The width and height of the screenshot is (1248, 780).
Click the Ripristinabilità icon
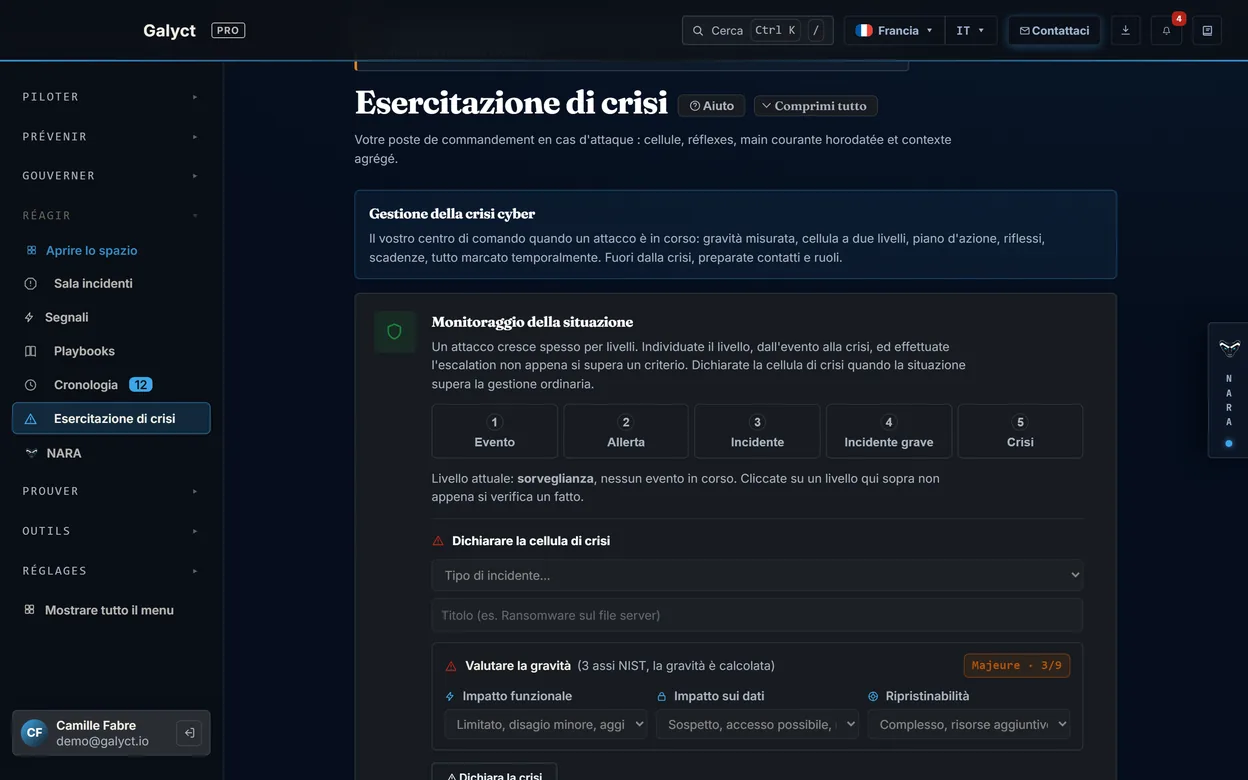click(873, 696)
